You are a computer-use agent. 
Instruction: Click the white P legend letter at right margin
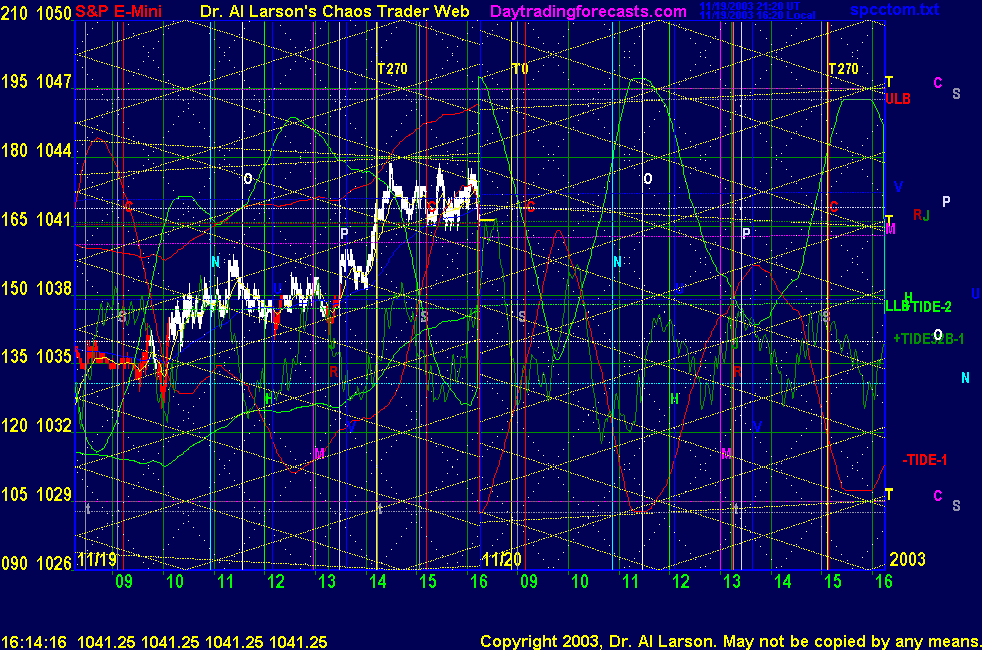946,201
